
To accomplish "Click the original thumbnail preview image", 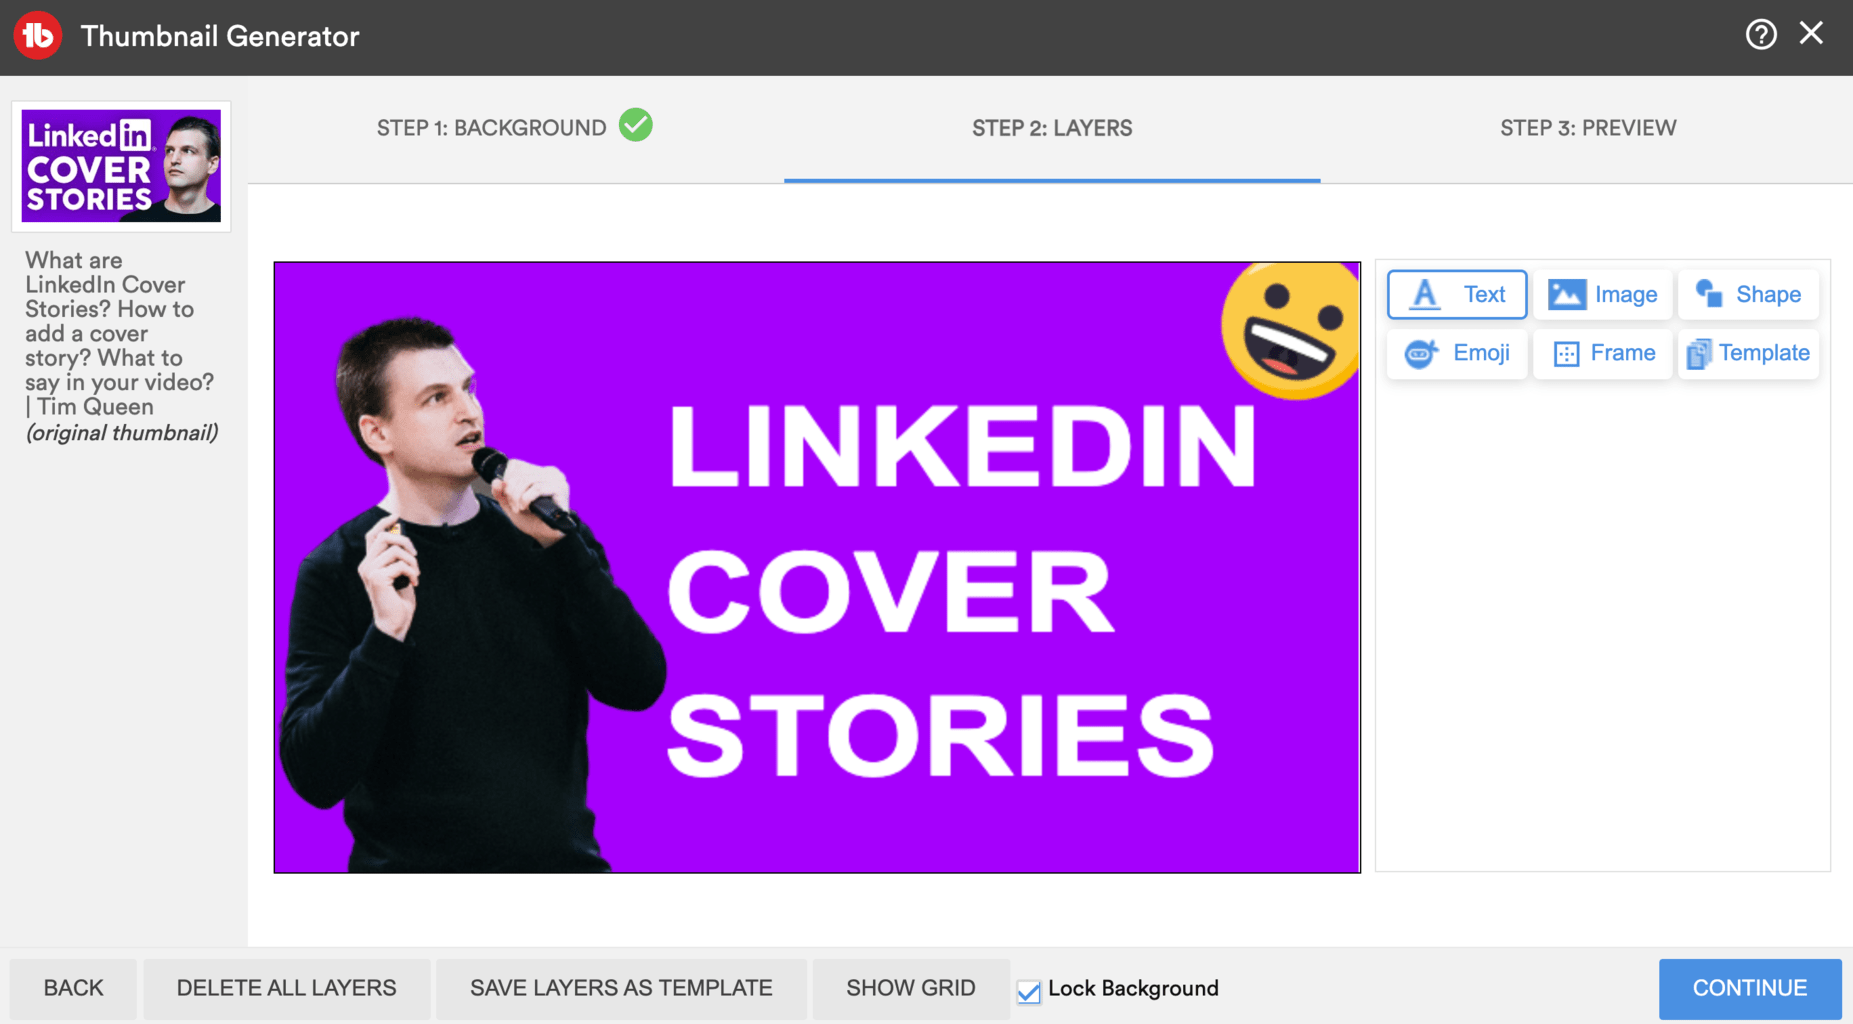I will tap(121, 166).
